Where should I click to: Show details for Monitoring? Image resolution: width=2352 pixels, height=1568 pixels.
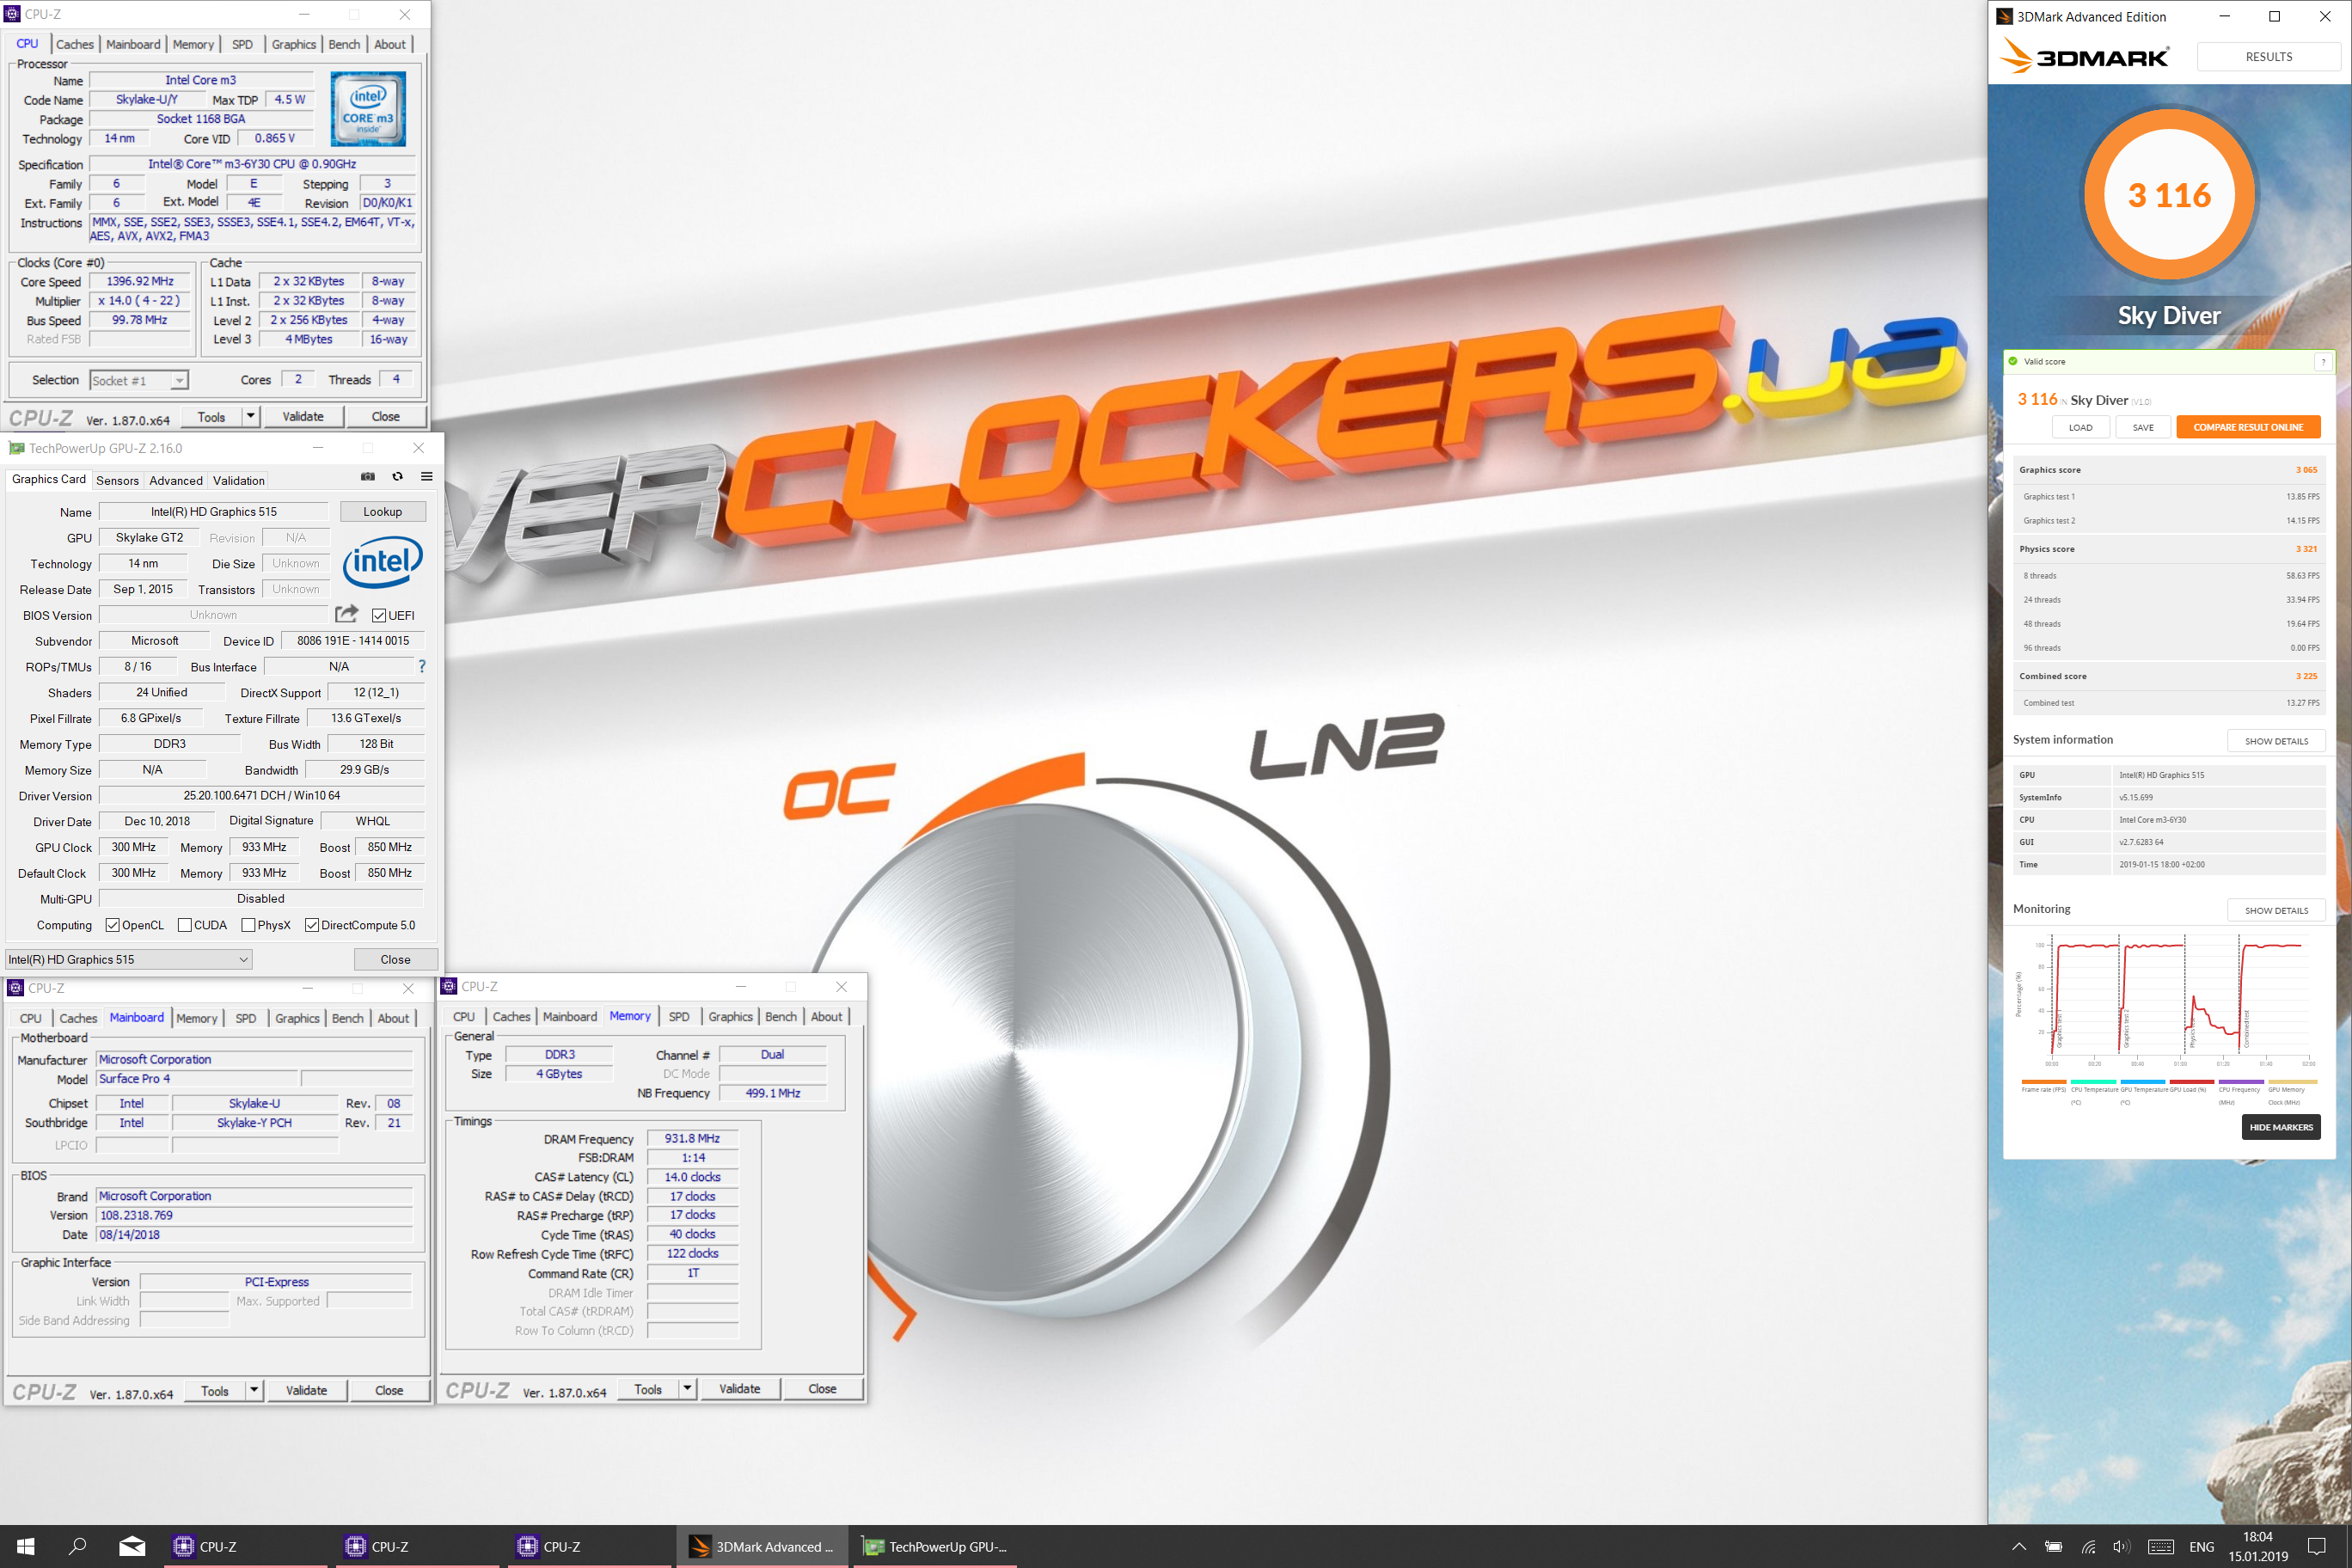click(2276, 910)
